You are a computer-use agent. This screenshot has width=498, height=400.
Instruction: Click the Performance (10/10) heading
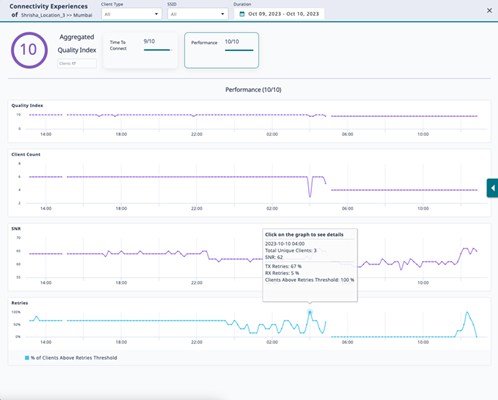253,90
